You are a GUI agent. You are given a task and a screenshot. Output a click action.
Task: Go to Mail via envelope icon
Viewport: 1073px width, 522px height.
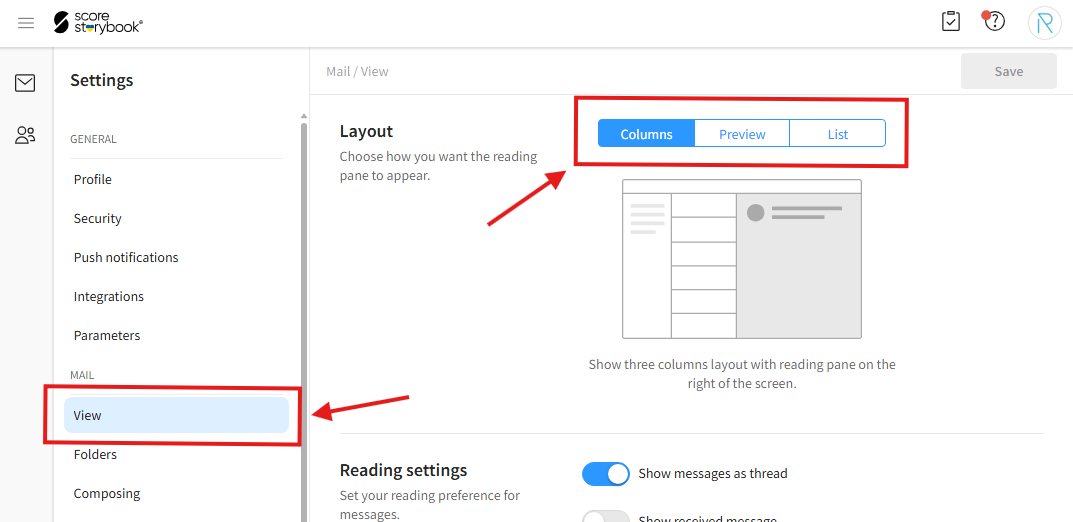(25, 83)
